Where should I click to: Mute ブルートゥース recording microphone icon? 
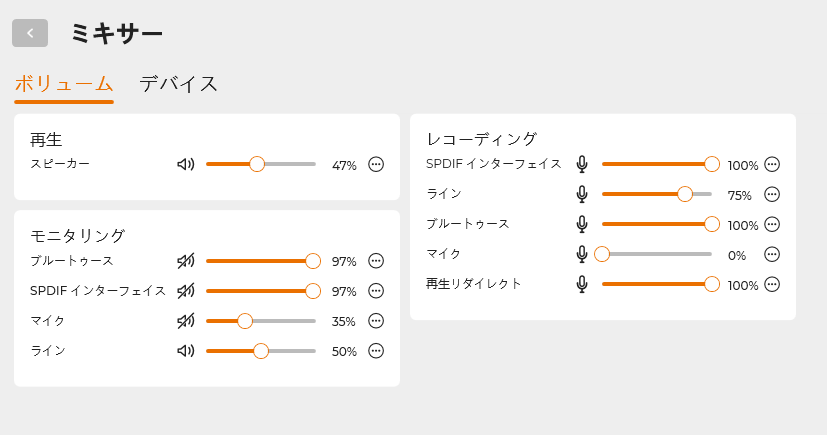(582, 225)
